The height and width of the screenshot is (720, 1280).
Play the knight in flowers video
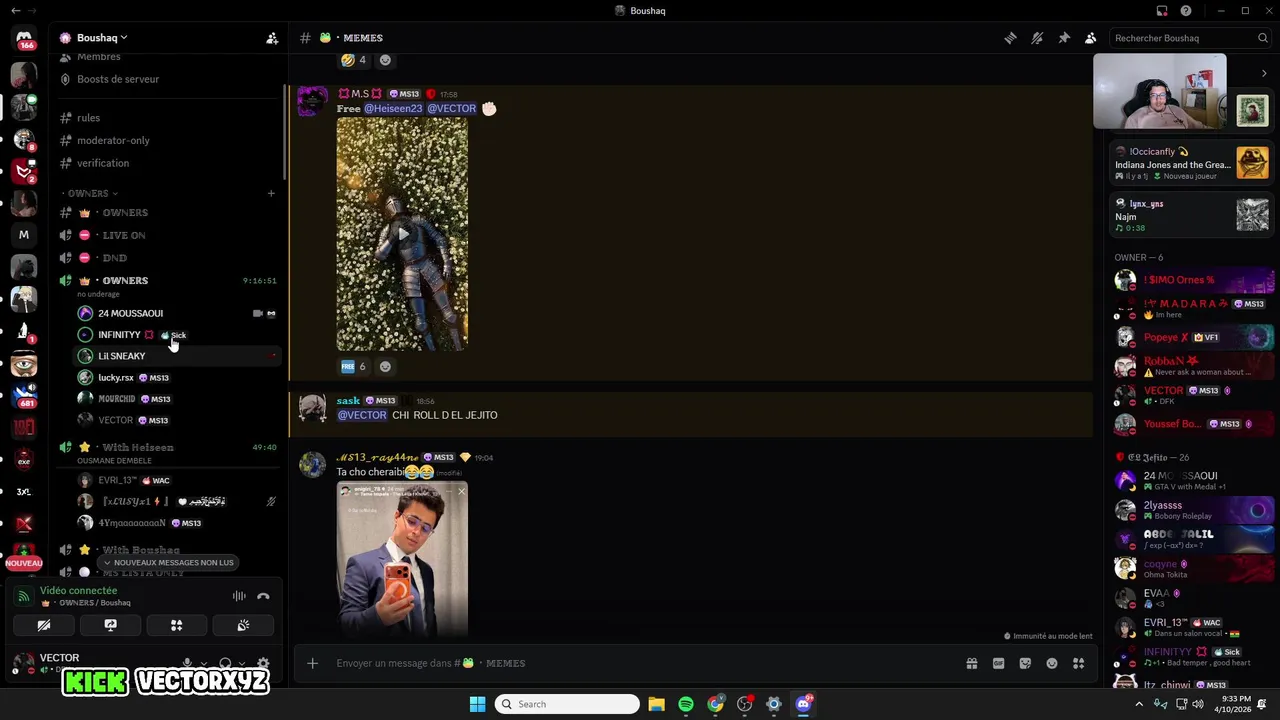click(402, 234)
